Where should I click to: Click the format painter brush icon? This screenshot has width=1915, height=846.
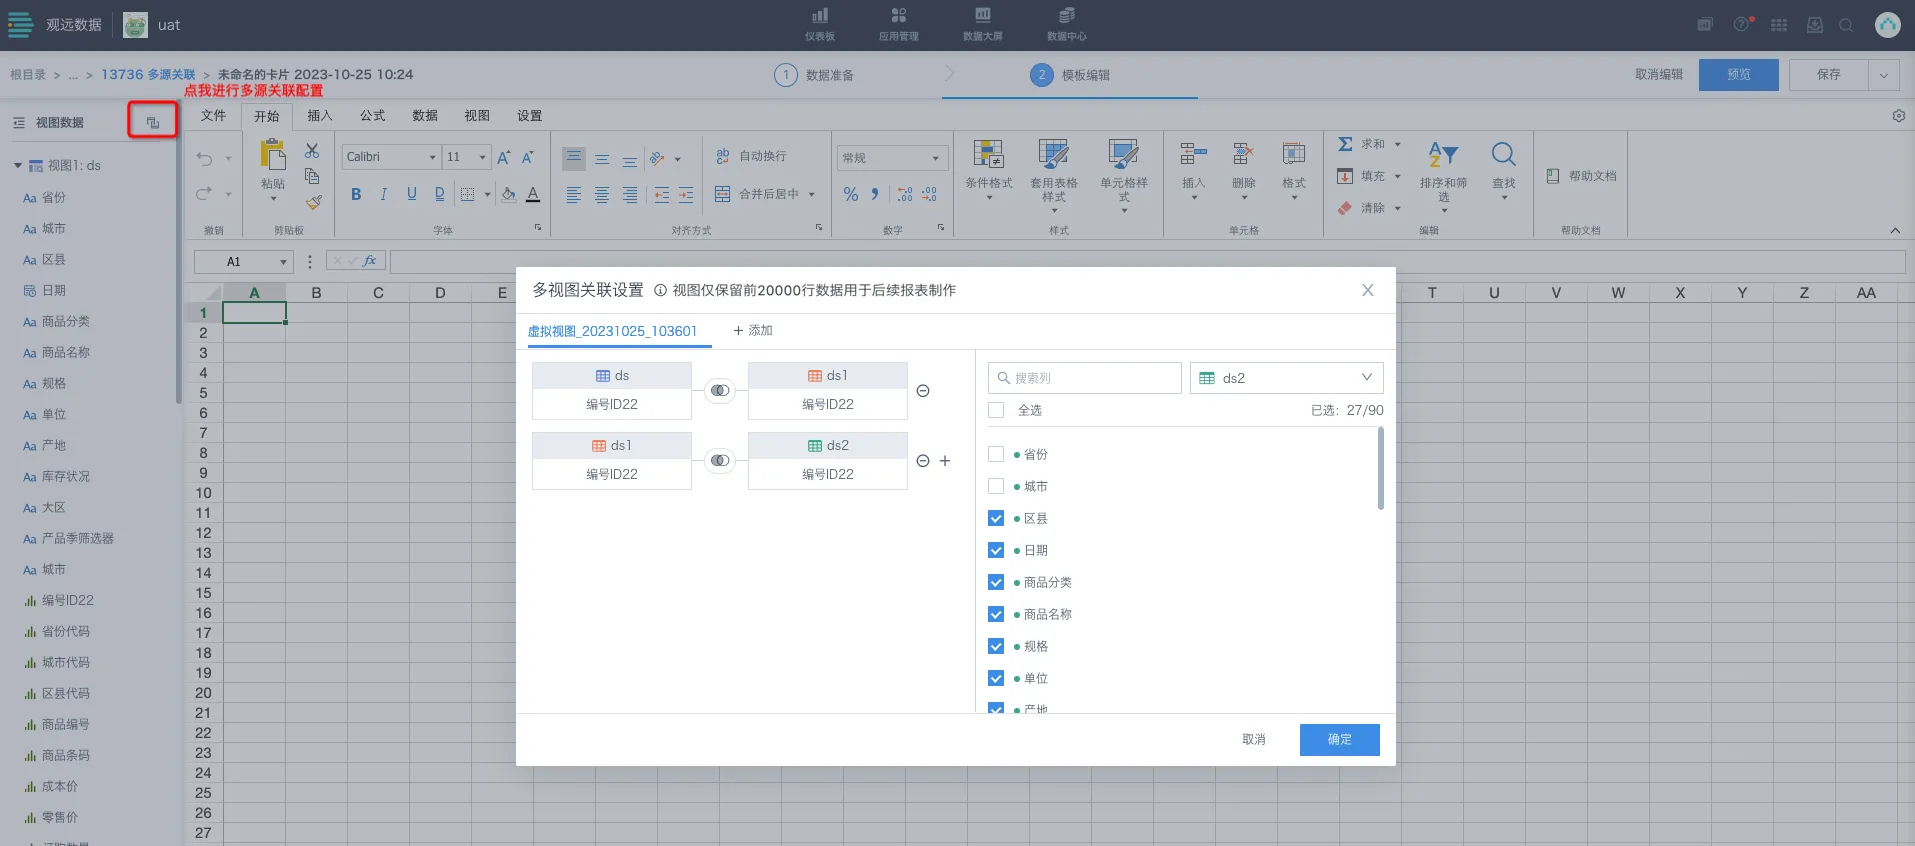[313, 203]
